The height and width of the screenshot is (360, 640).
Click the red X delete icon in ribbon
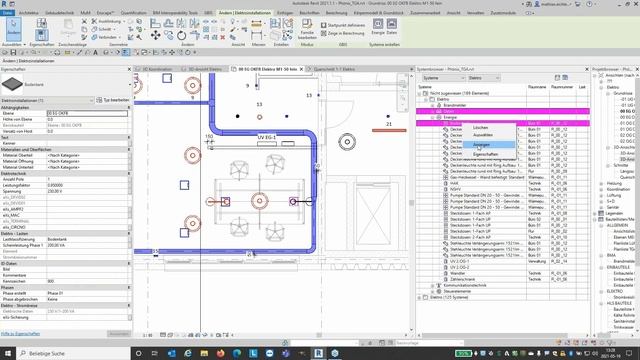click(x=222, y=37)
